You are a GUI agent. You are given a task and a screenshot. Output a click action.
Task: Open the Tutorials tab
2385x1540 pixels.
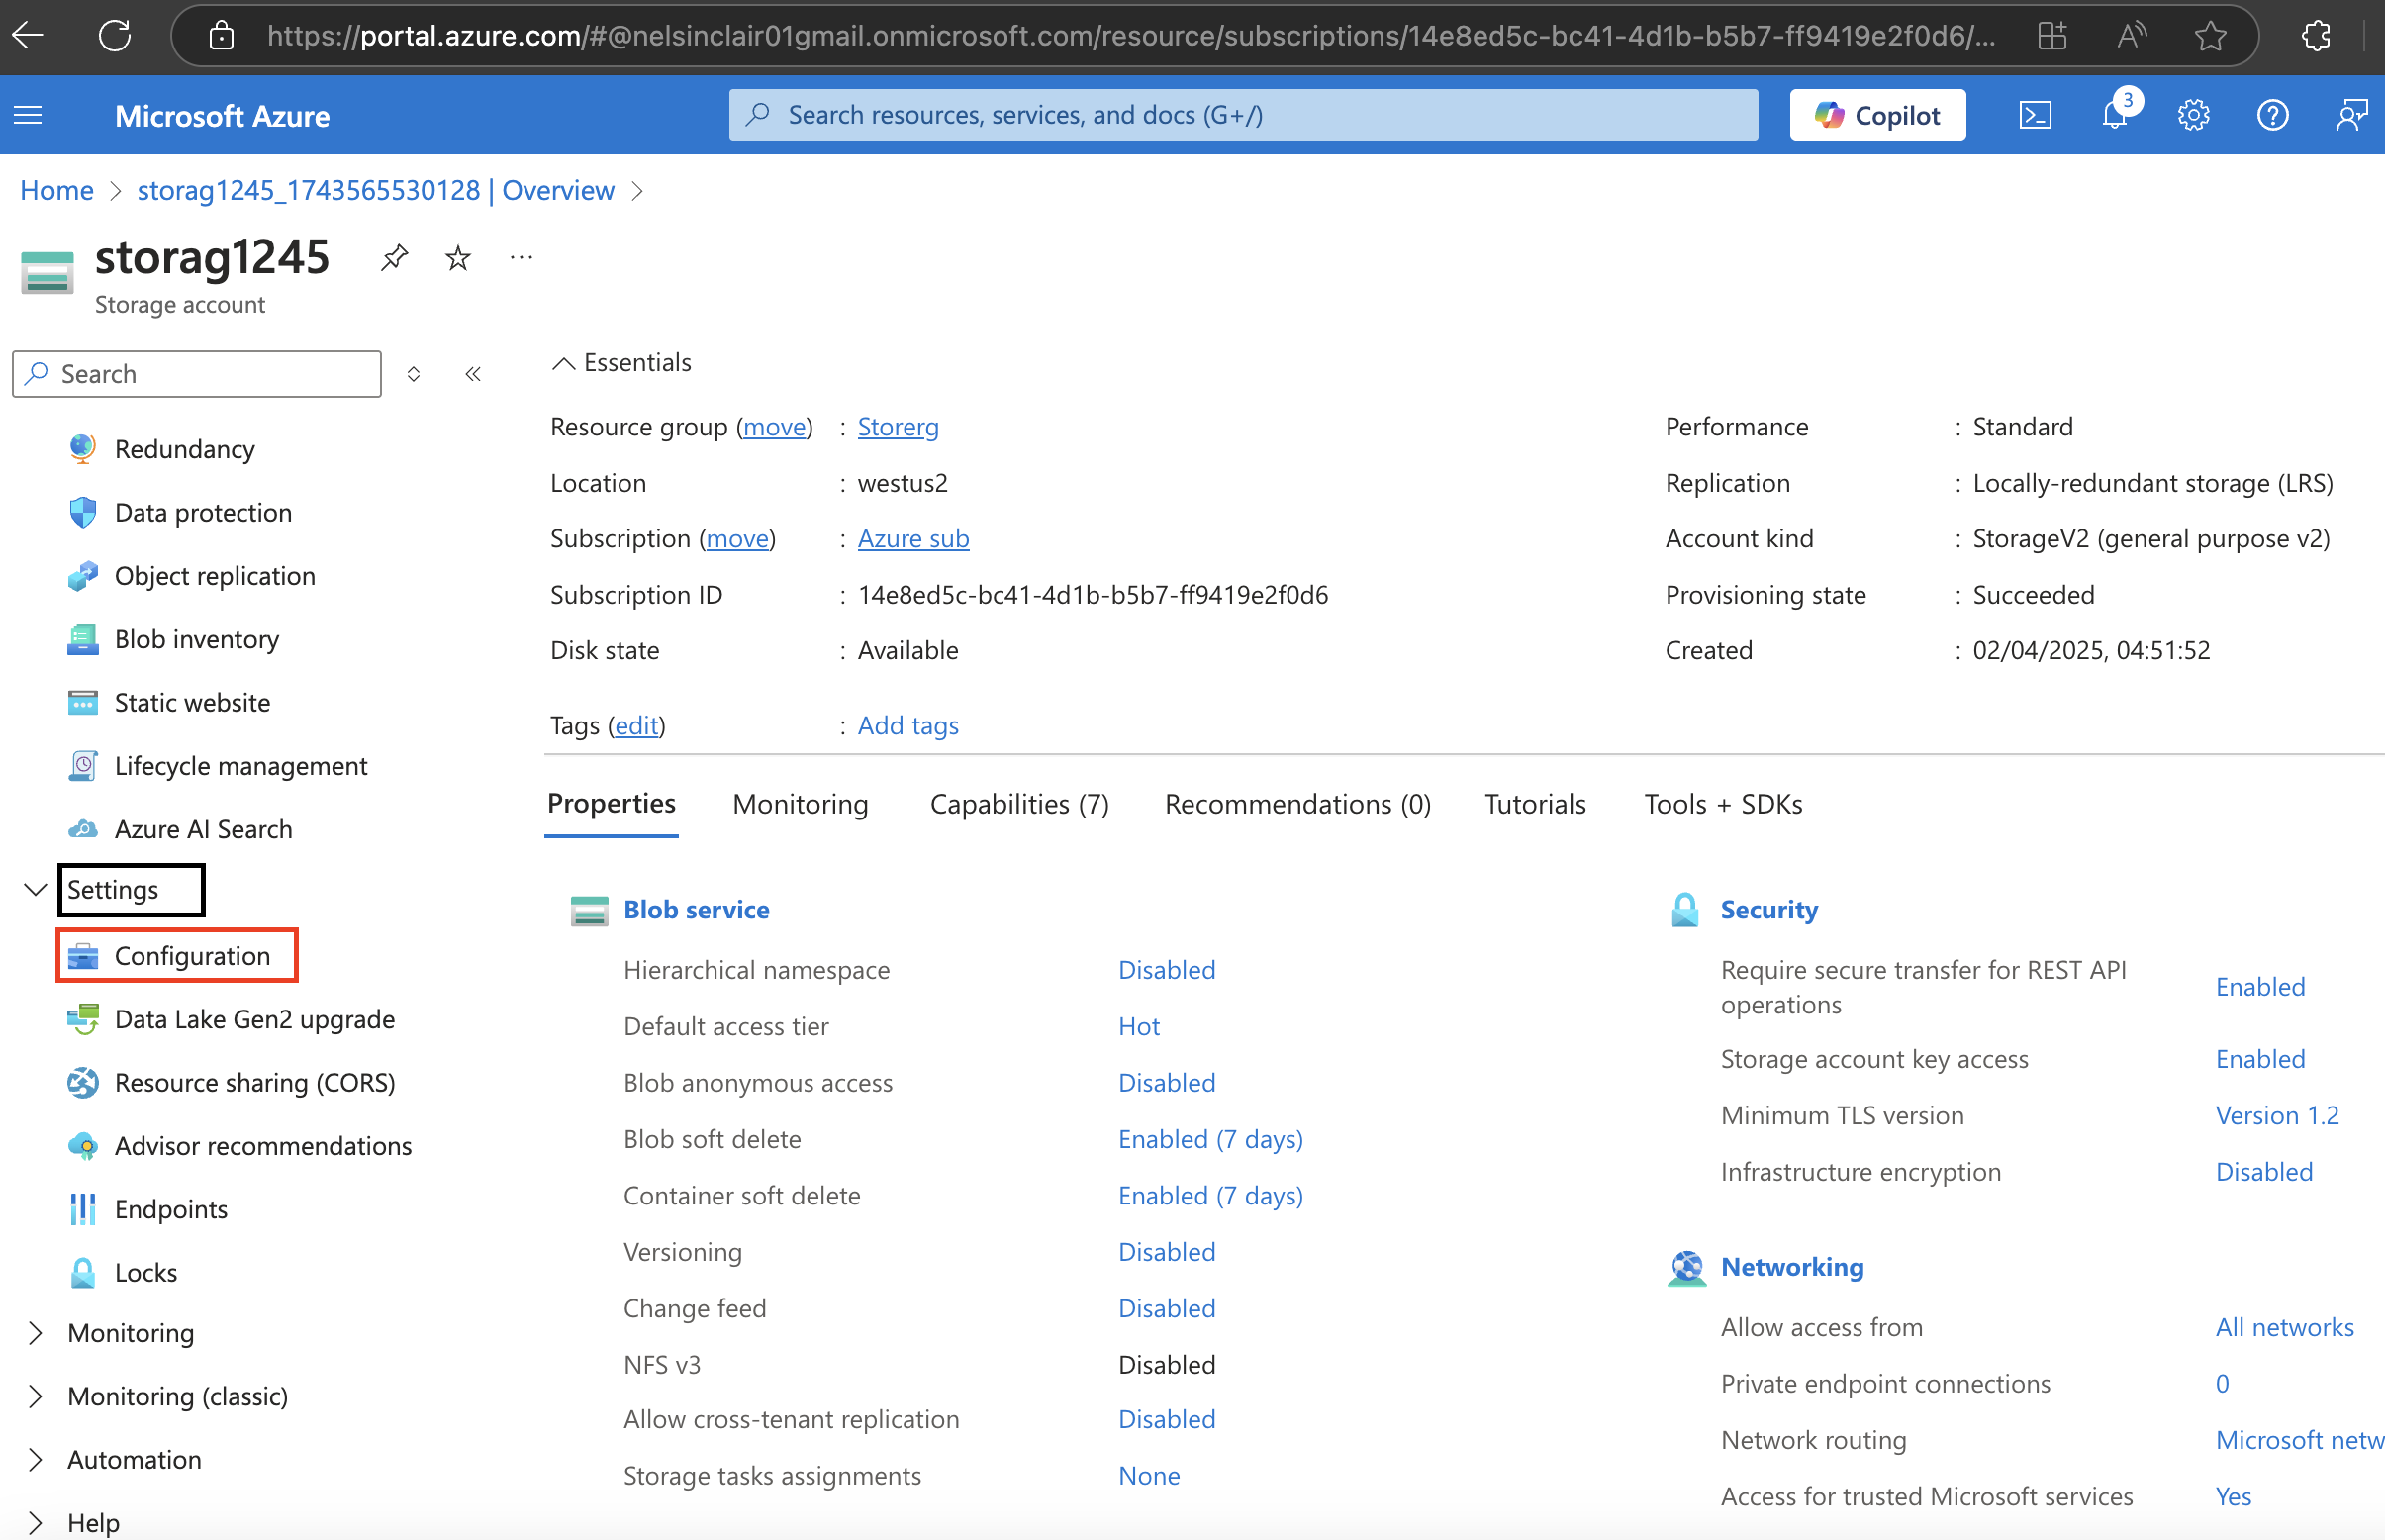pyautogui.click(x=1535, y=804)
